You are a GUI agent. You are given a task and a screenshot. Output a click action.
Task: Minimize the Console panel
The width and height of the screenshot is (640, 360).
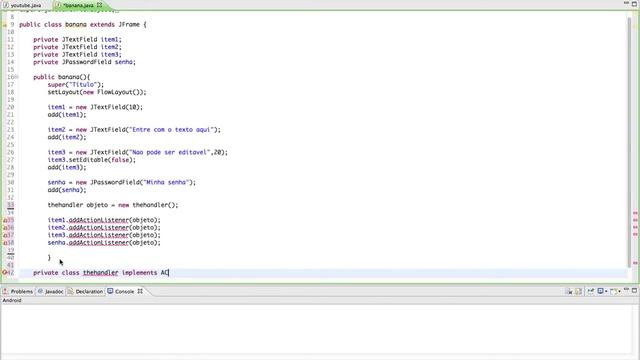[x=627, y=290]
